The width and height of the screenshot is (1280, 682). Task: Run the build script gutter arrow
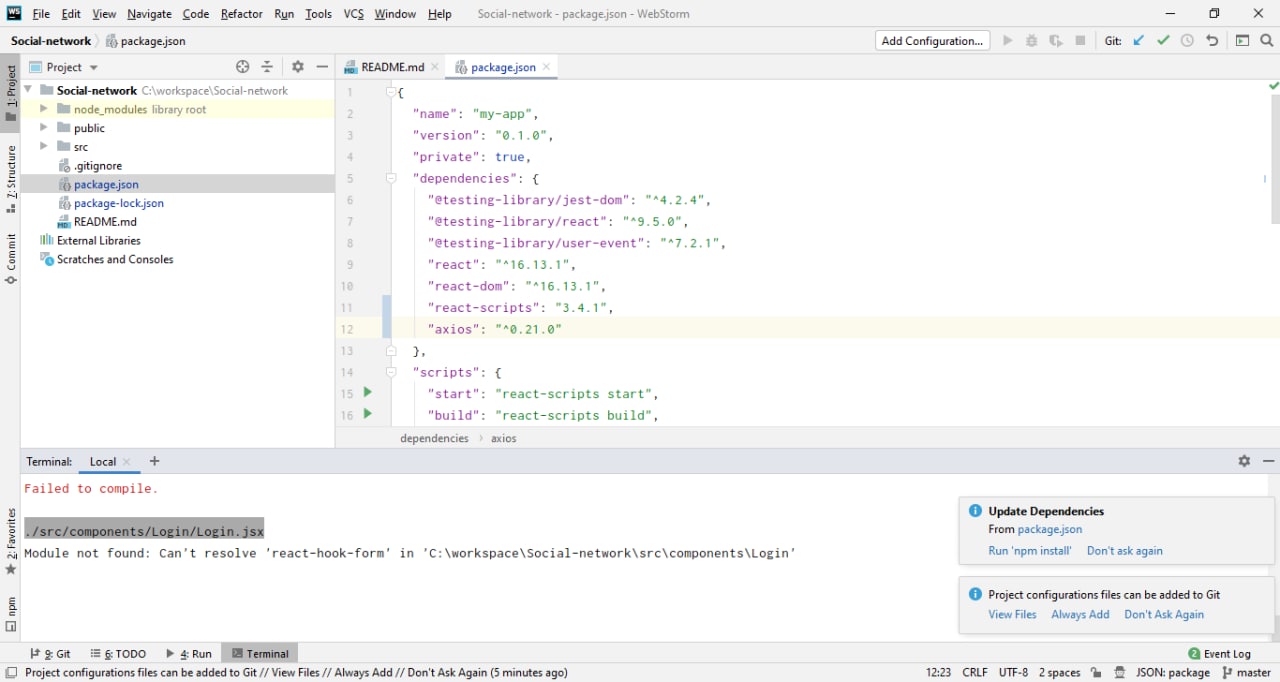[x=367, y=414]
